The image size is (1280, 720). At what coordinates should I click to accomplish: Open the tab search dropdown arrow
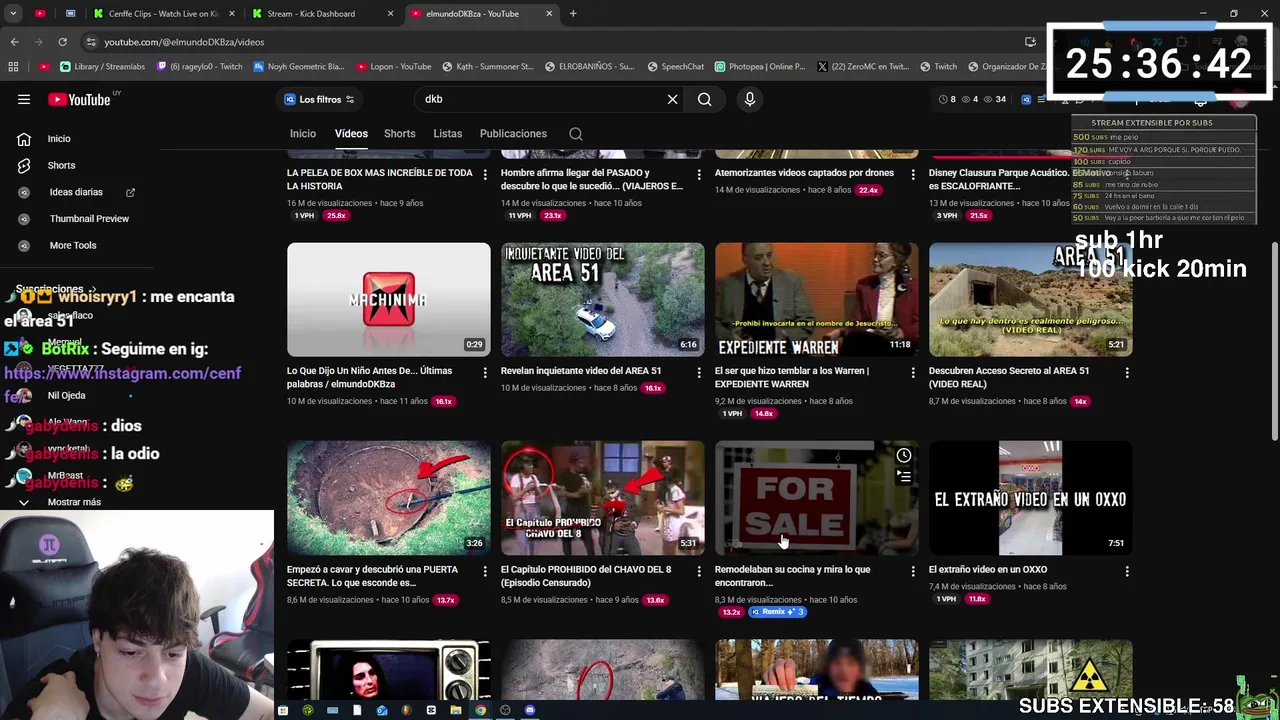tap(13, 14)
